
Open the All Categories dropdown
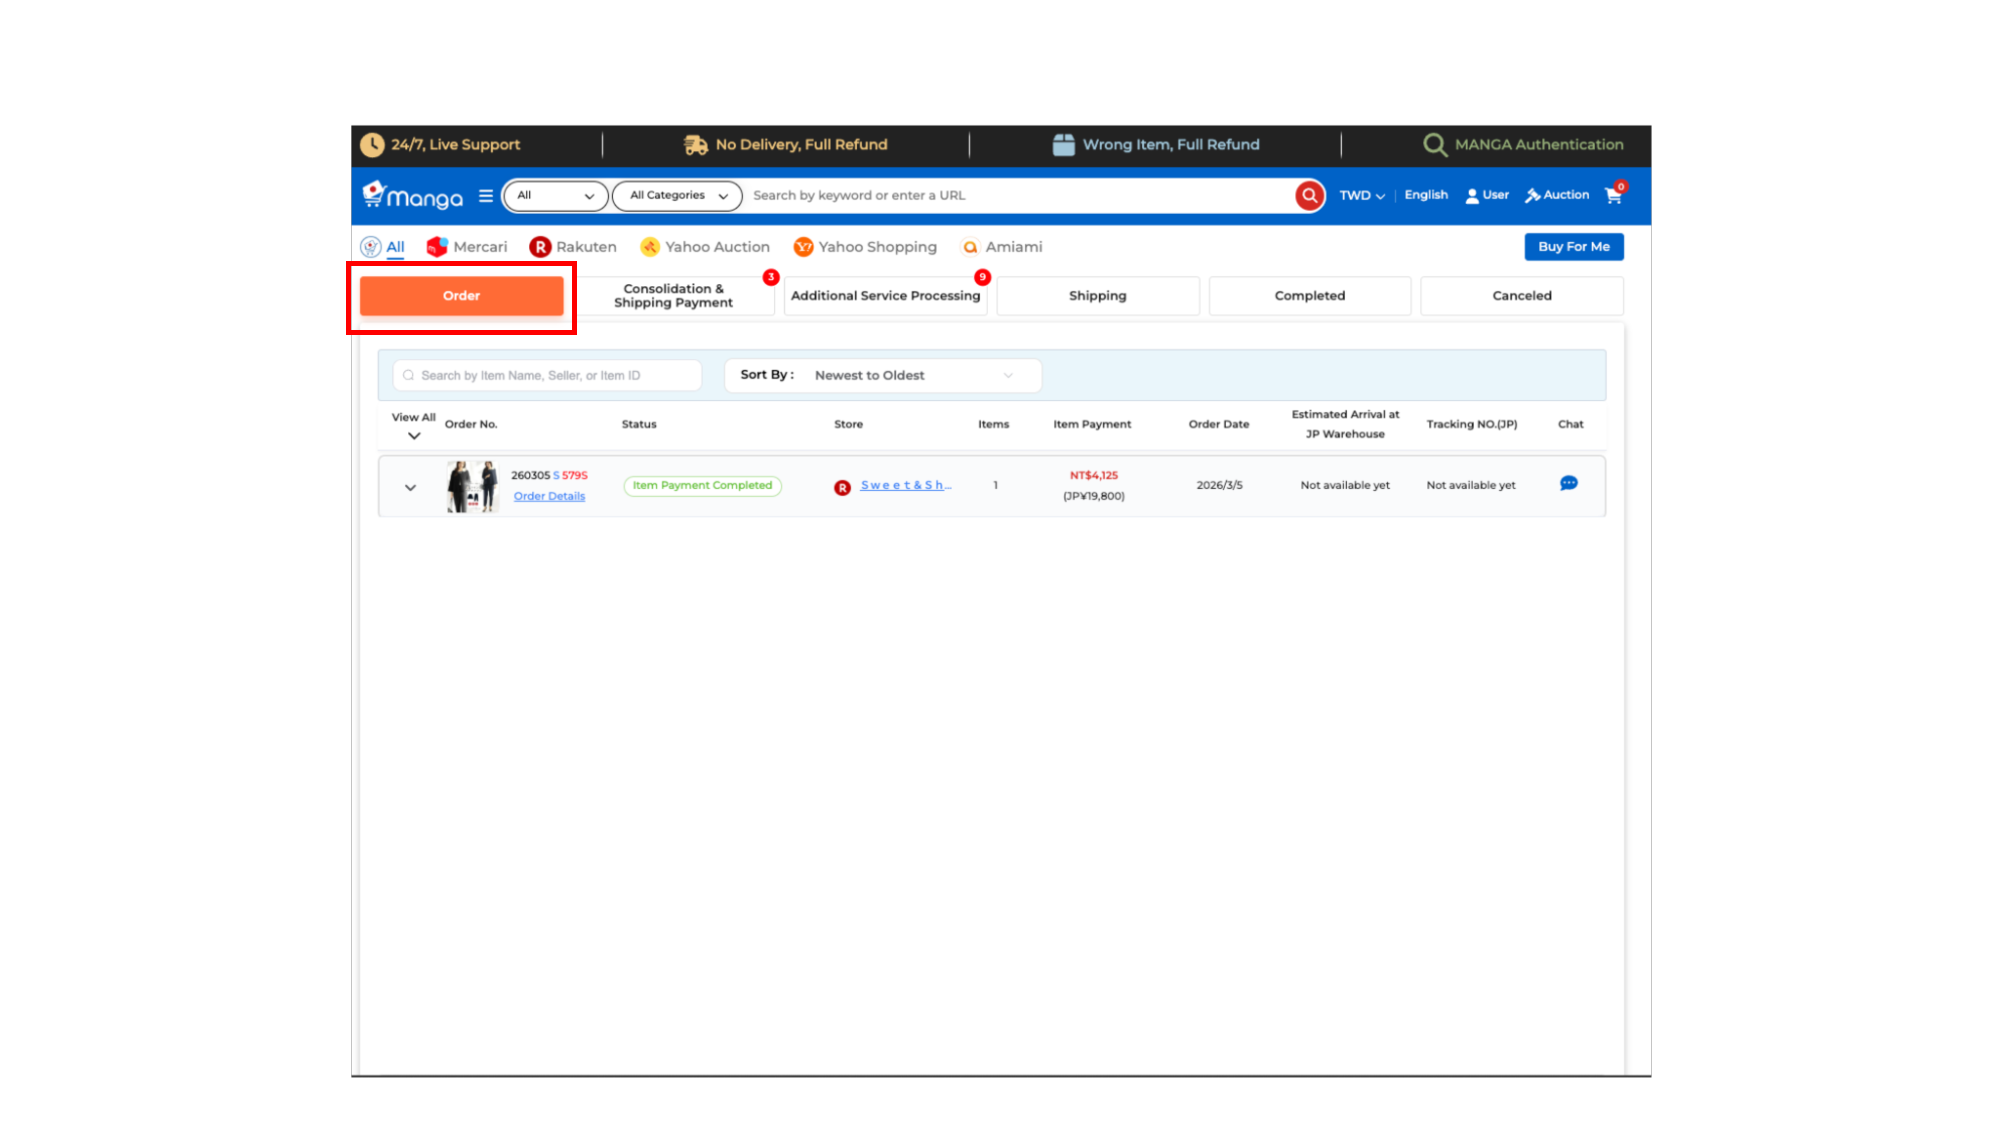pos(677,196)
